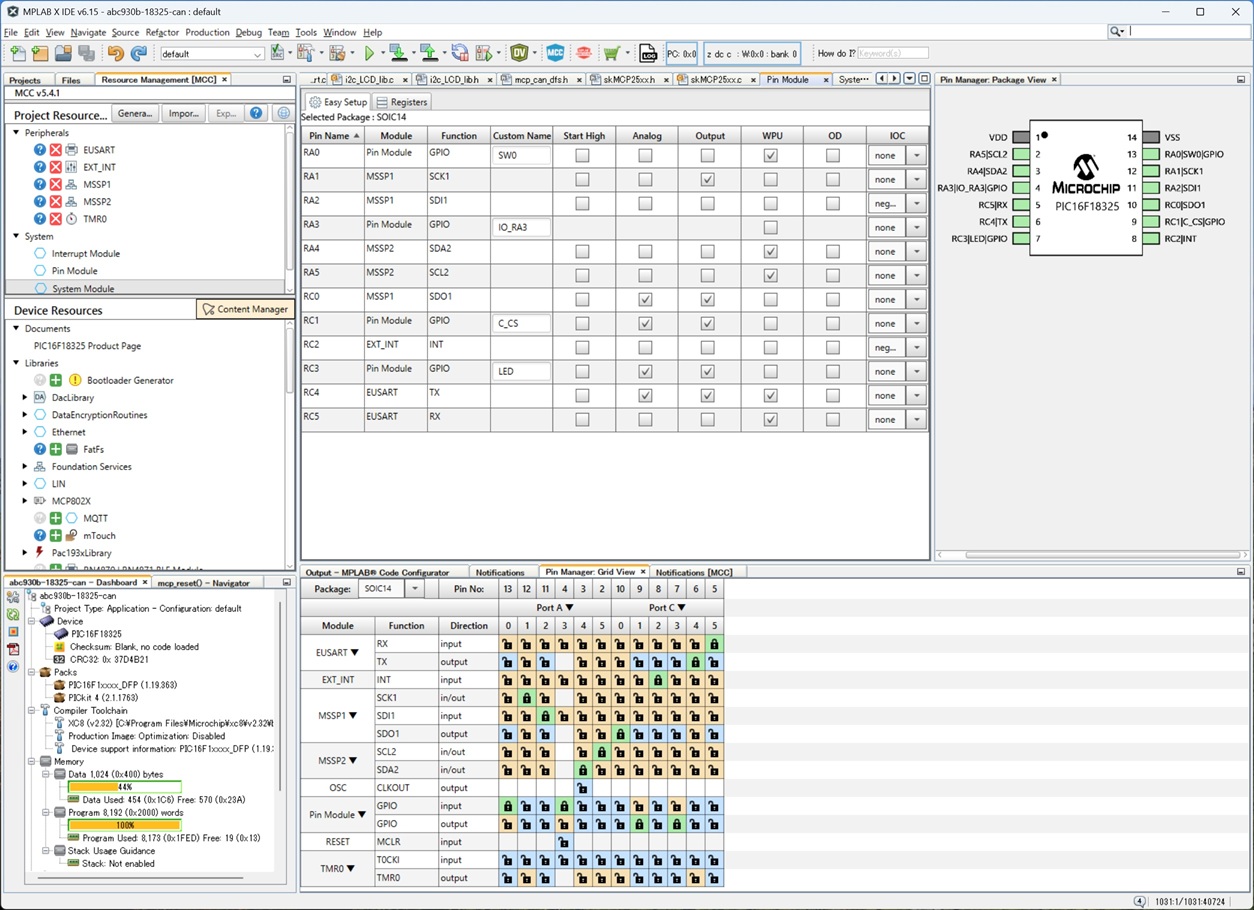1254x910 pixels.
Task: Open IOC dropdown for RA0 row
Action: pos(916,155)
